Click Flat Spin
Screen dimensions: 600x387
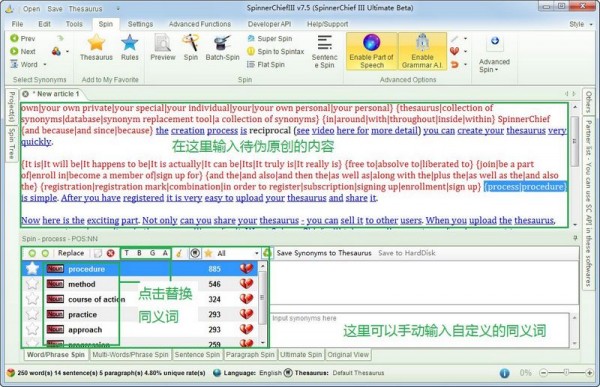tap(266, 64)
